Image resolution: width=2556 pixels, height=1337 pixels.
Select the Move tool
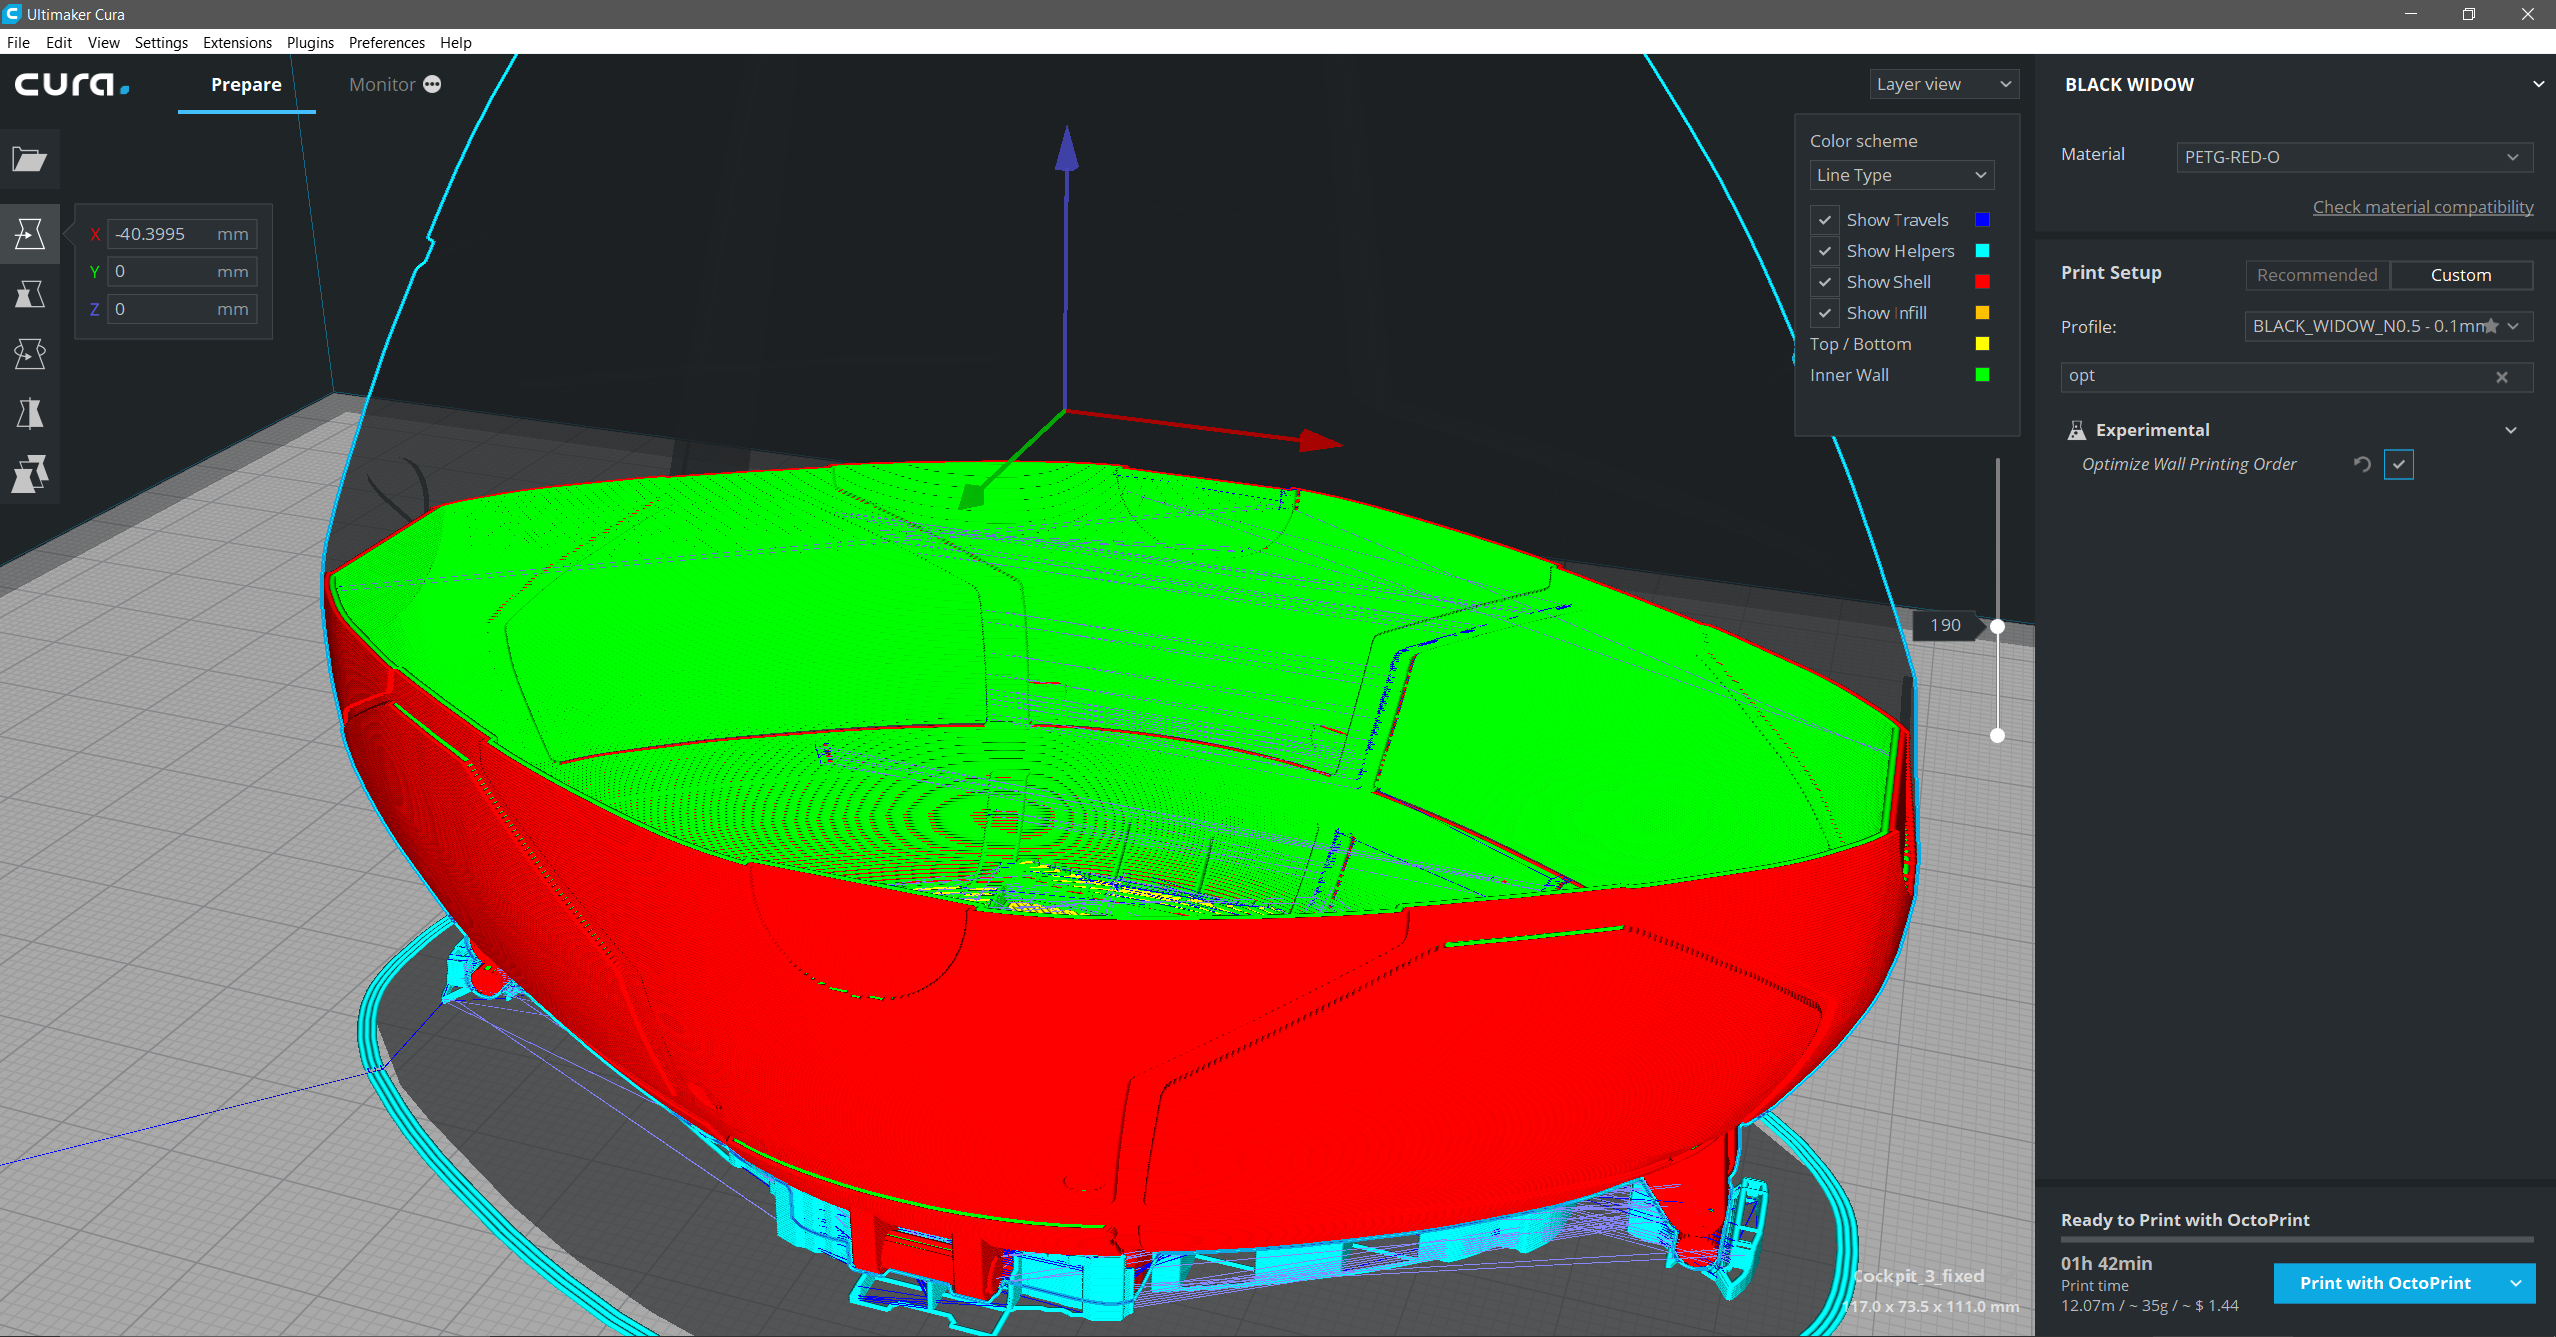tap(30, 233)
